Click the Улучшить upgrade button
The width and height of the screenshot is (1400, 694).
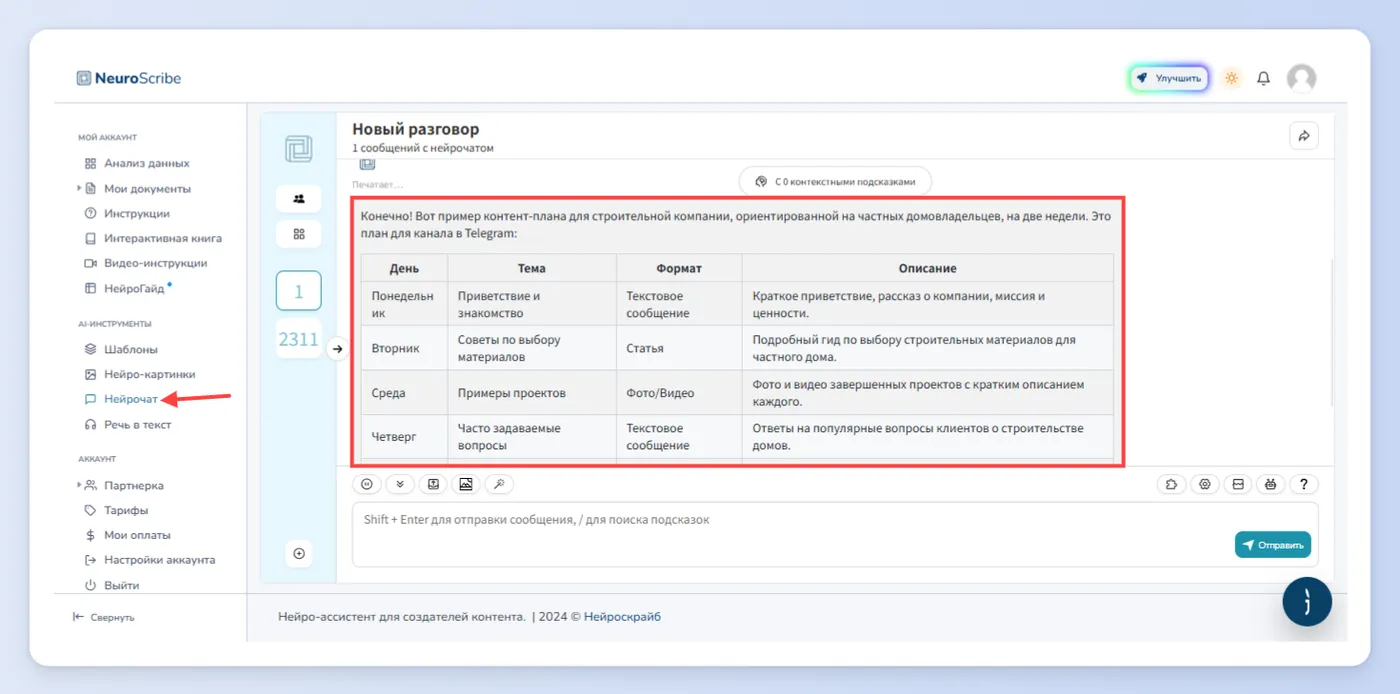[1169, 78]
